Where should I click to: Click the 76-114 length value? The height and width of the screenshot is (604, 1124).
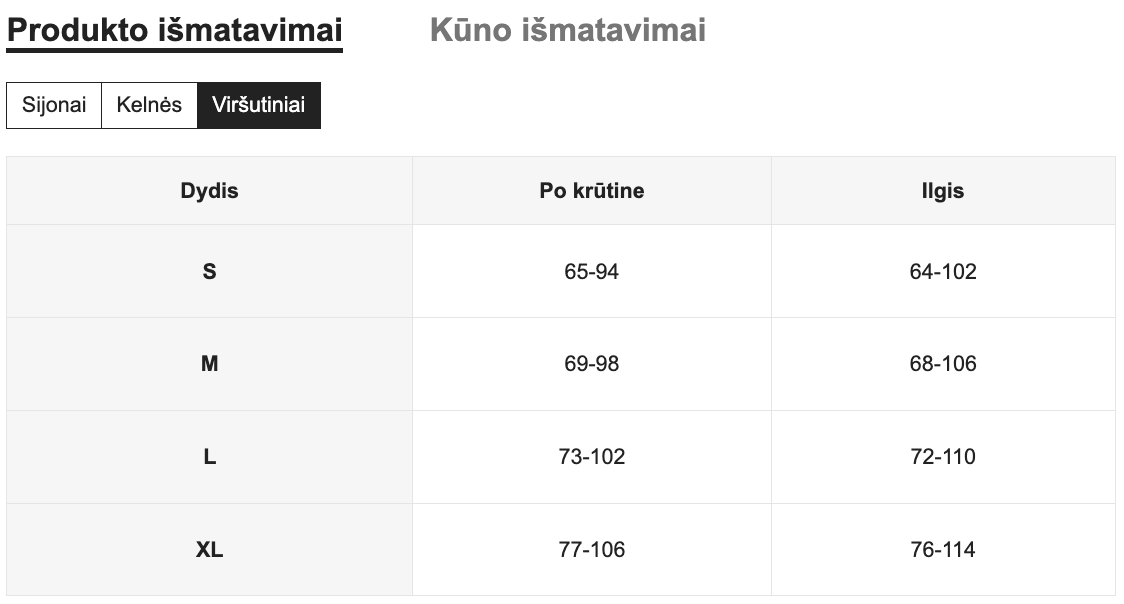pos(942,549)
